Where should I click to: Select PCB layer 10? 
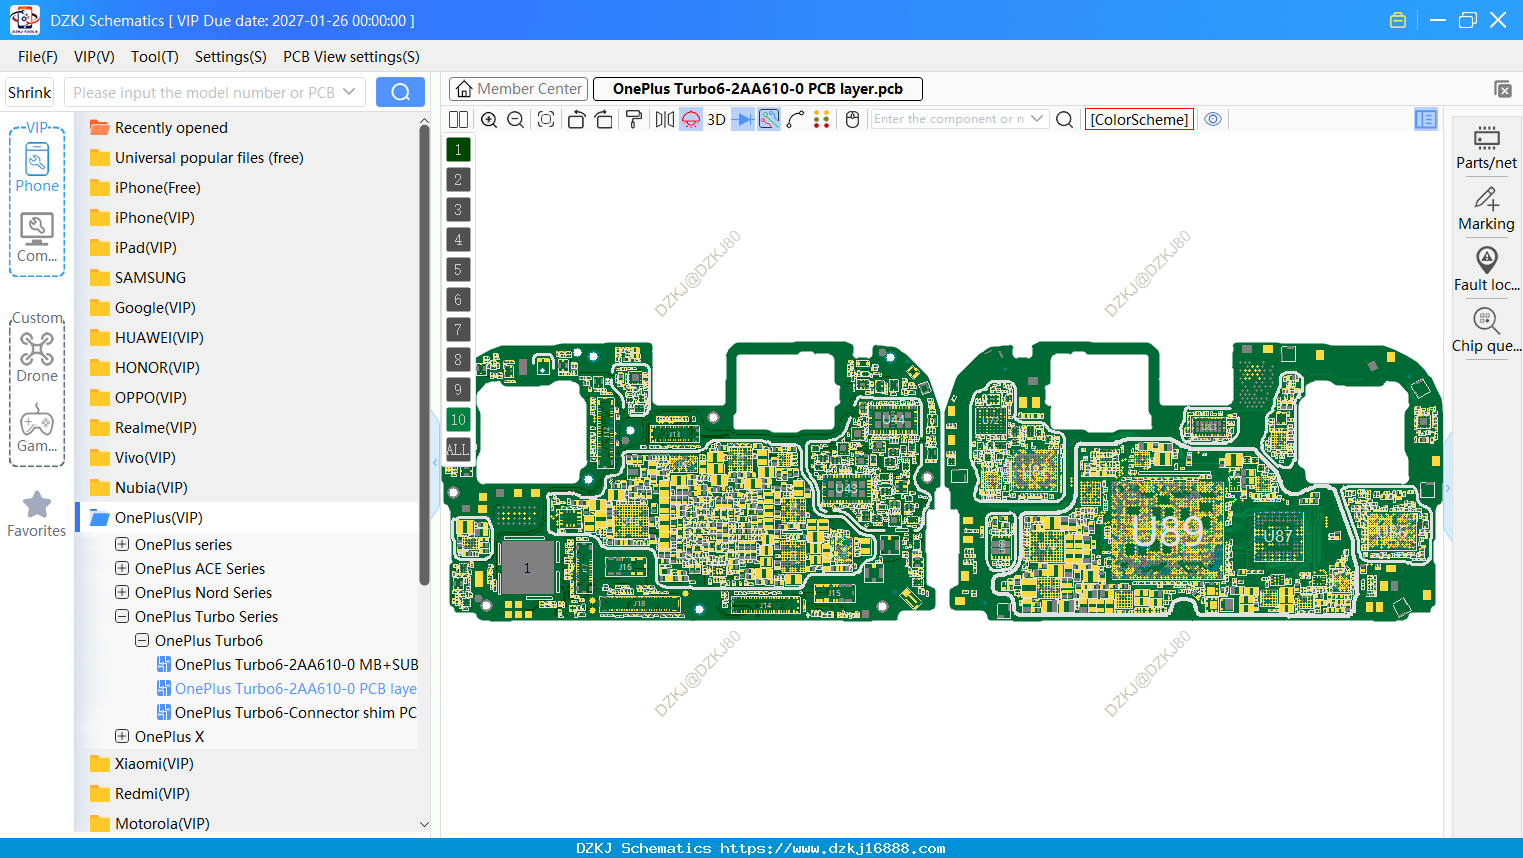[x=458, y=420]
